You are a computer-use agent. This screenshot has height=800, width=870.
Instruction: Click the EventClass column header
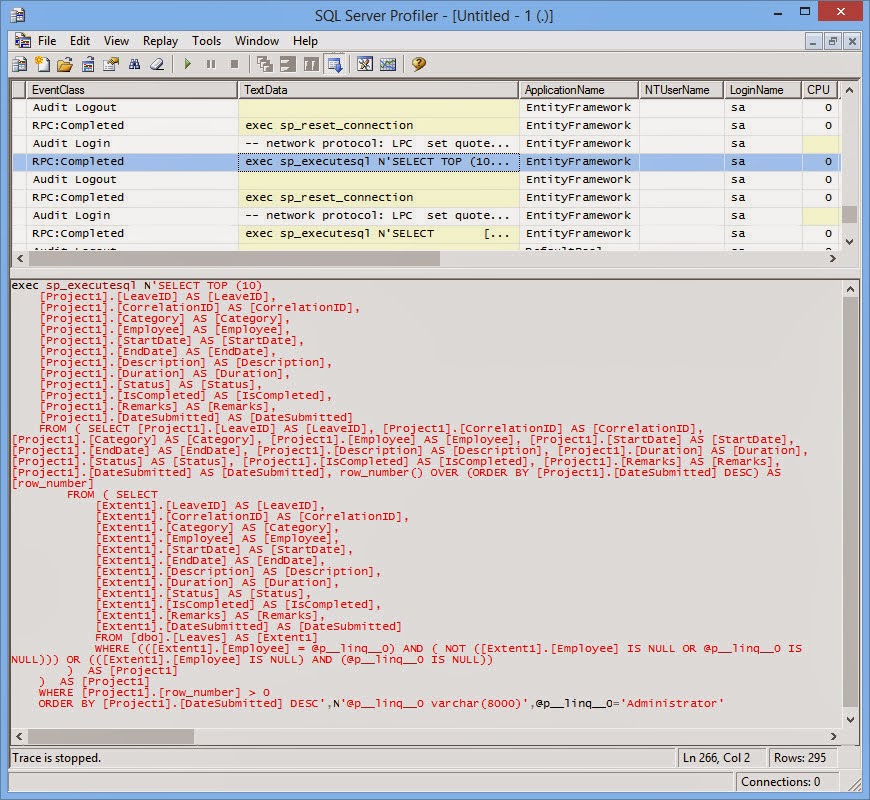(131, 90)
